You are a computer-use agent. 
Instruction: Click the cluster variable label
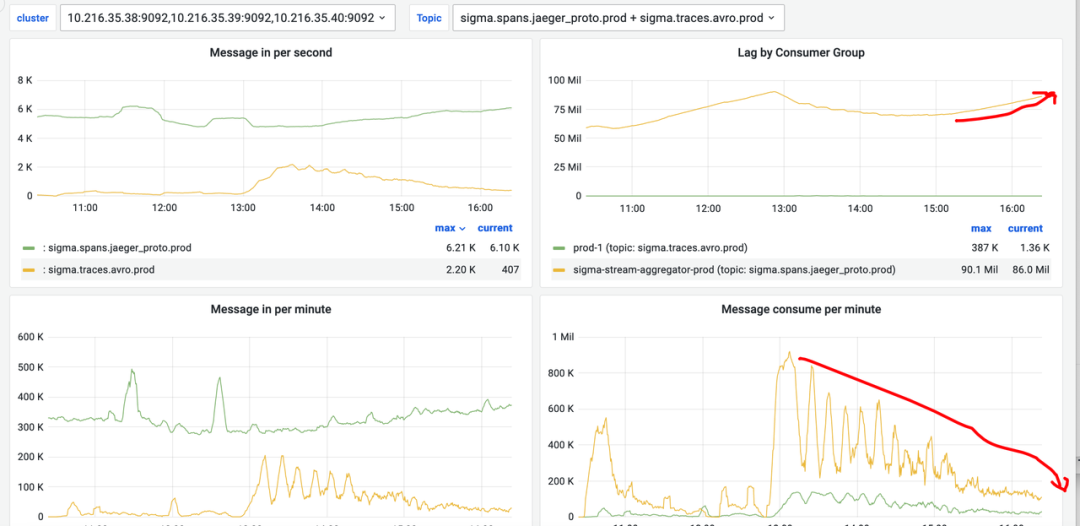tap(33, 18)
